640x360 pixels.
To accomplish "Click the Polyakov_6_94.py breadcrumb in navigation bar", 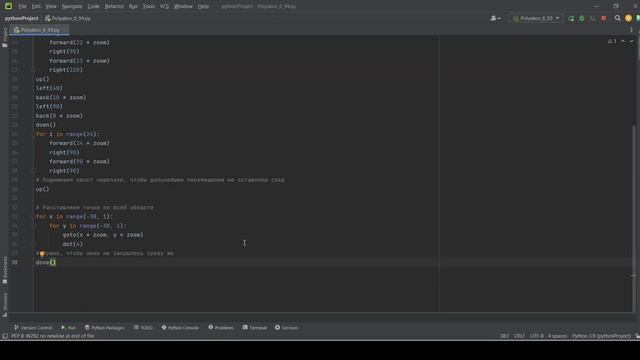I will pyautogui.click(x=68, y=18).
